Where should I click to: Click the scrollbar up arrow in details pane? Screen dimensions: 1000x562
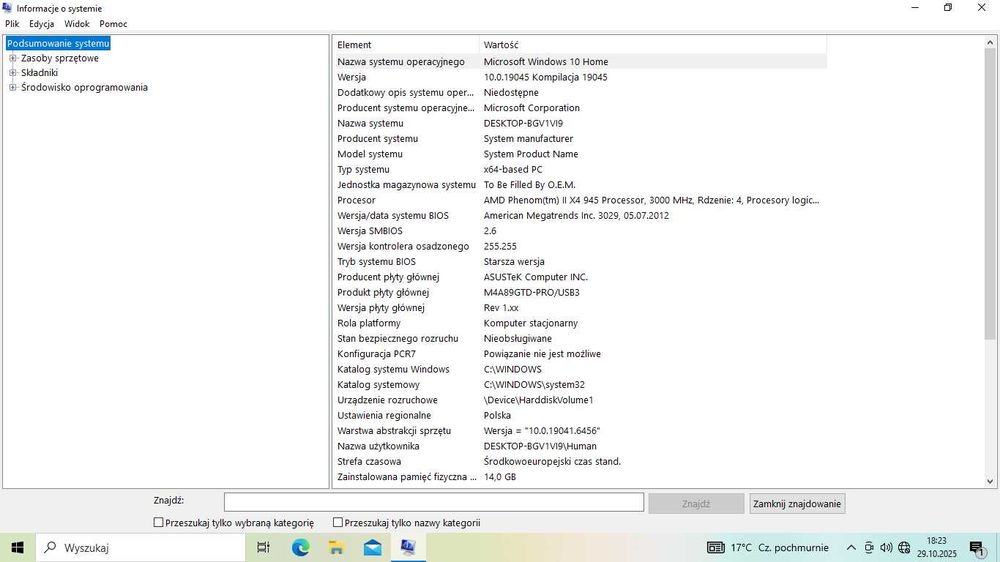click(x=990, y=42)
